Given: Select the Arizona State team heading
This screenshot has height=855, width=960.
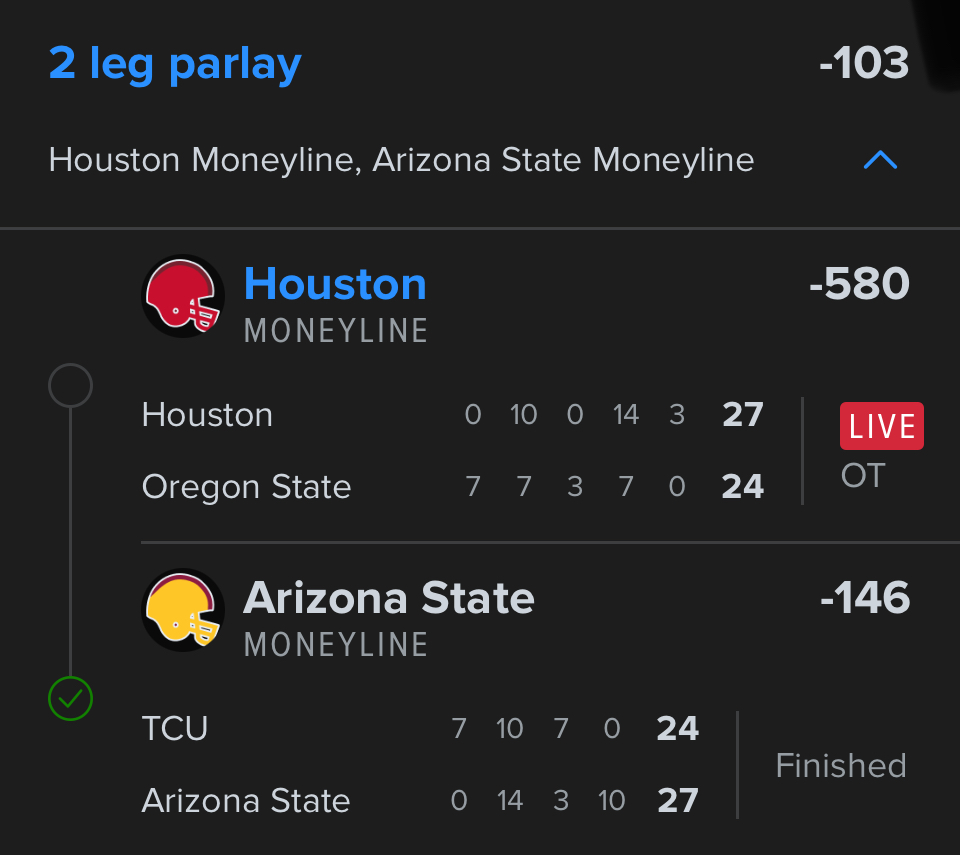Looking at the screenshot, I should pos(389,598).
